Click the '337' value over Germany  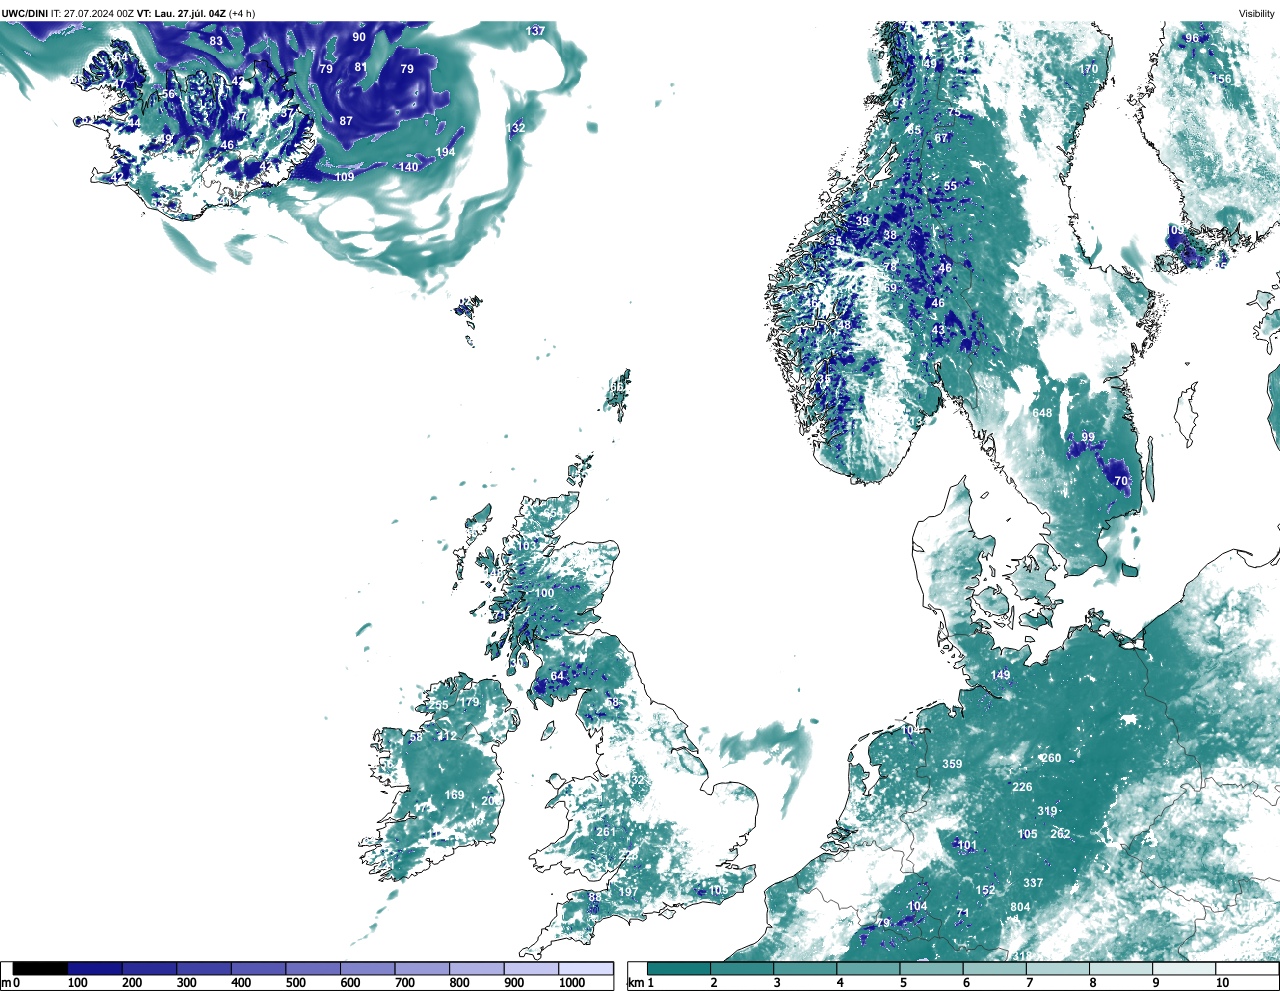(x=1033, y=883)
